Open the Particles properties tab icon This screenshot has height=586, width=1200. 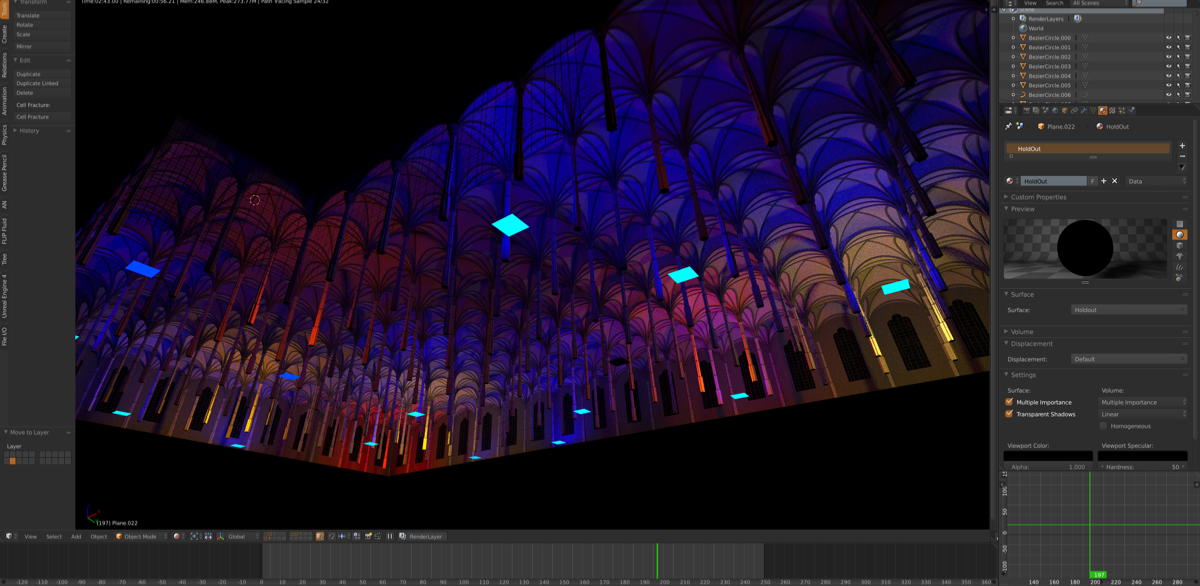(1122, 110)
